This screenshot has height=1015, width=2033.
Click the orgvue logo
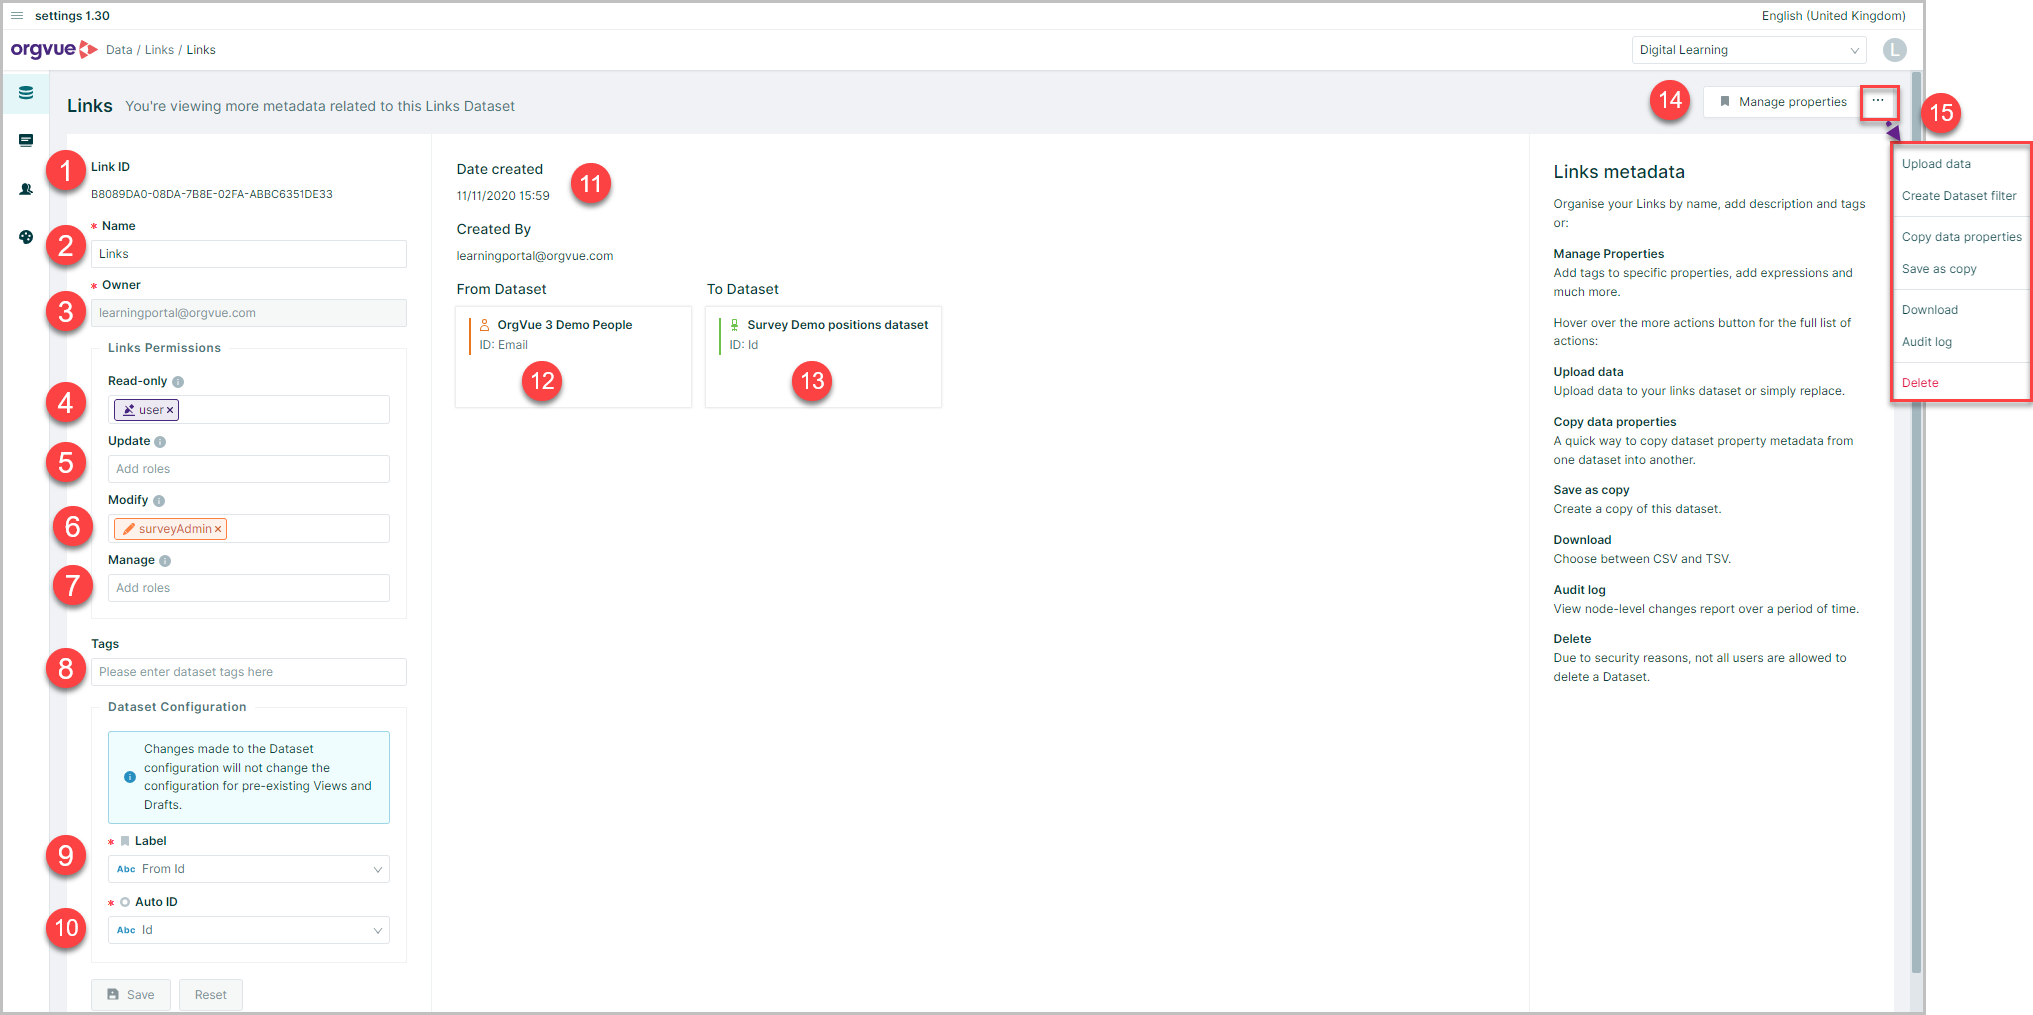pyautogui.click(x=54, y=49)
